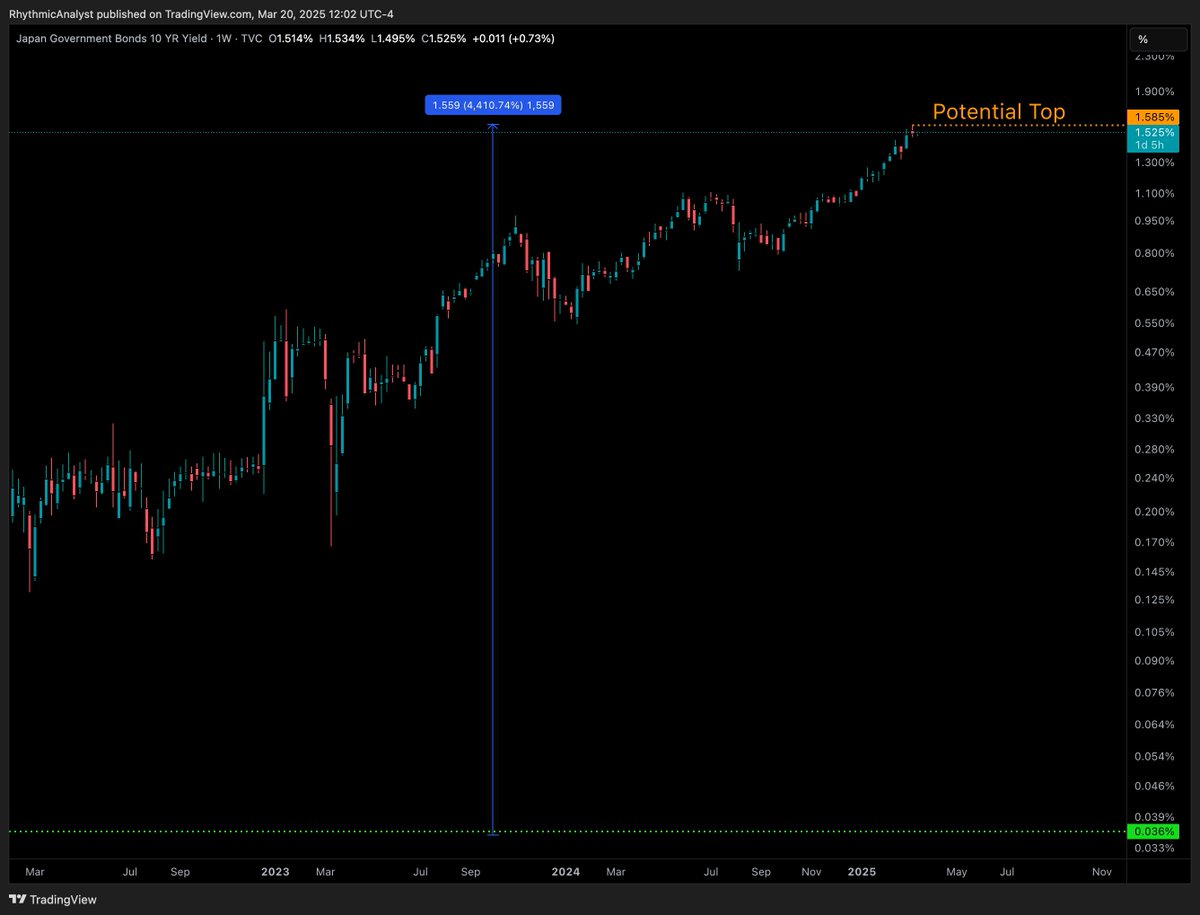Click the opening value O1.514% in header
Viewport: 1200px width, 915px height.
tap(290, 38)
